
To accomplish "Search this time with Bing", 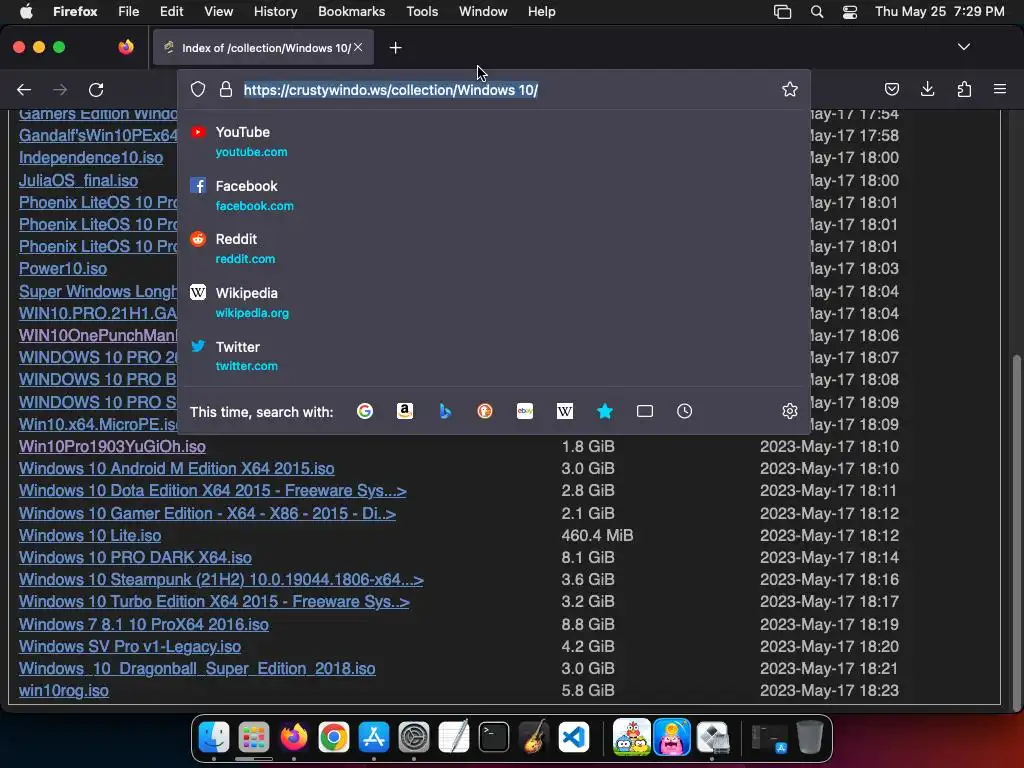I will pos(445,411).
